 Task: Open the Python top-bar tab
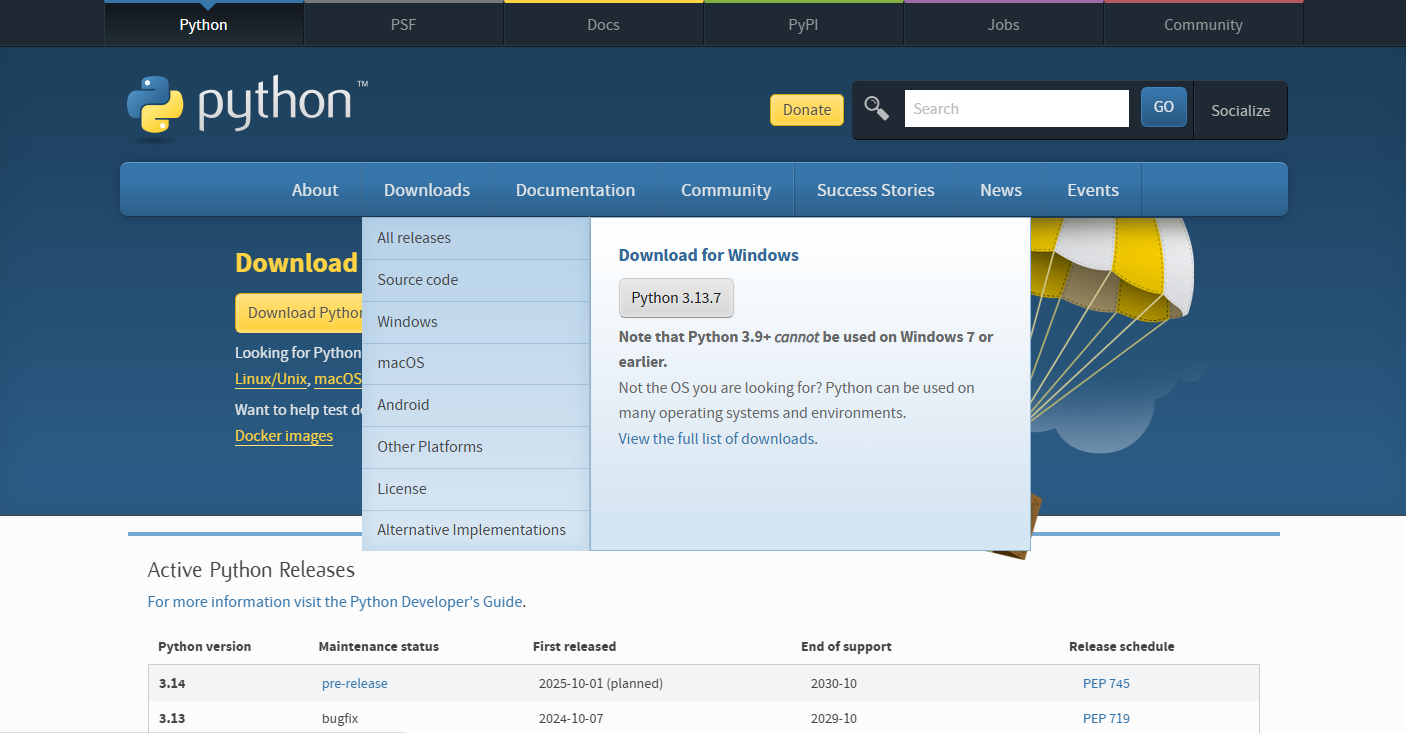203,25
